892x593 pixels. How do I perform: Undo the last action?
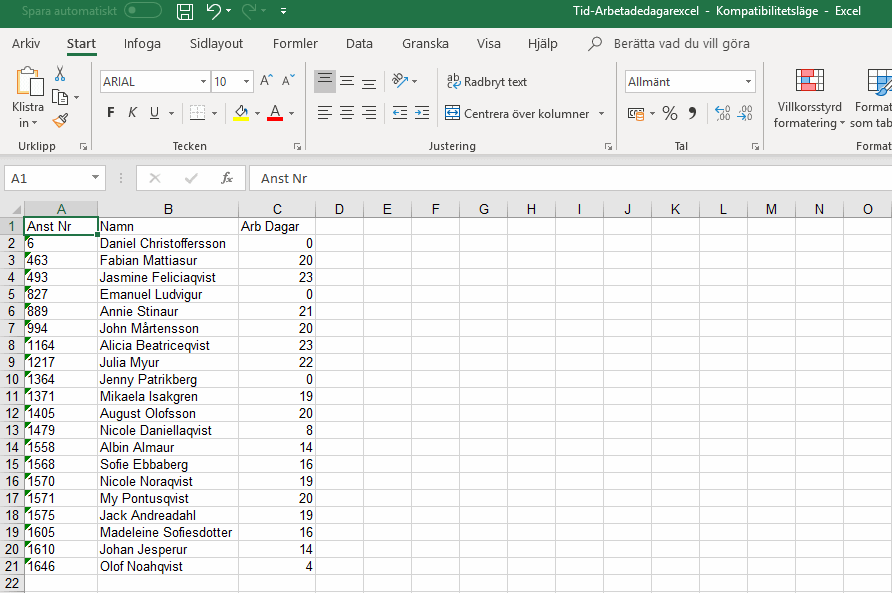[213, 11]
